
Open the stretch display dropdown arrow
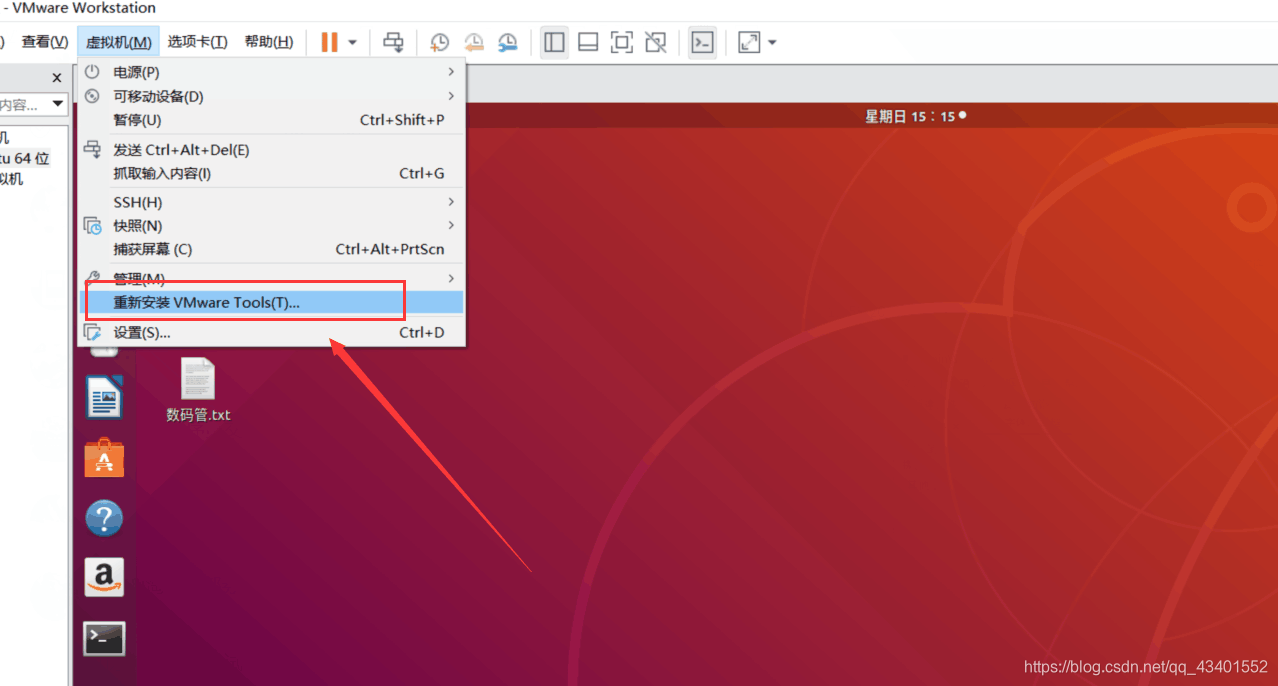point(772,43)
